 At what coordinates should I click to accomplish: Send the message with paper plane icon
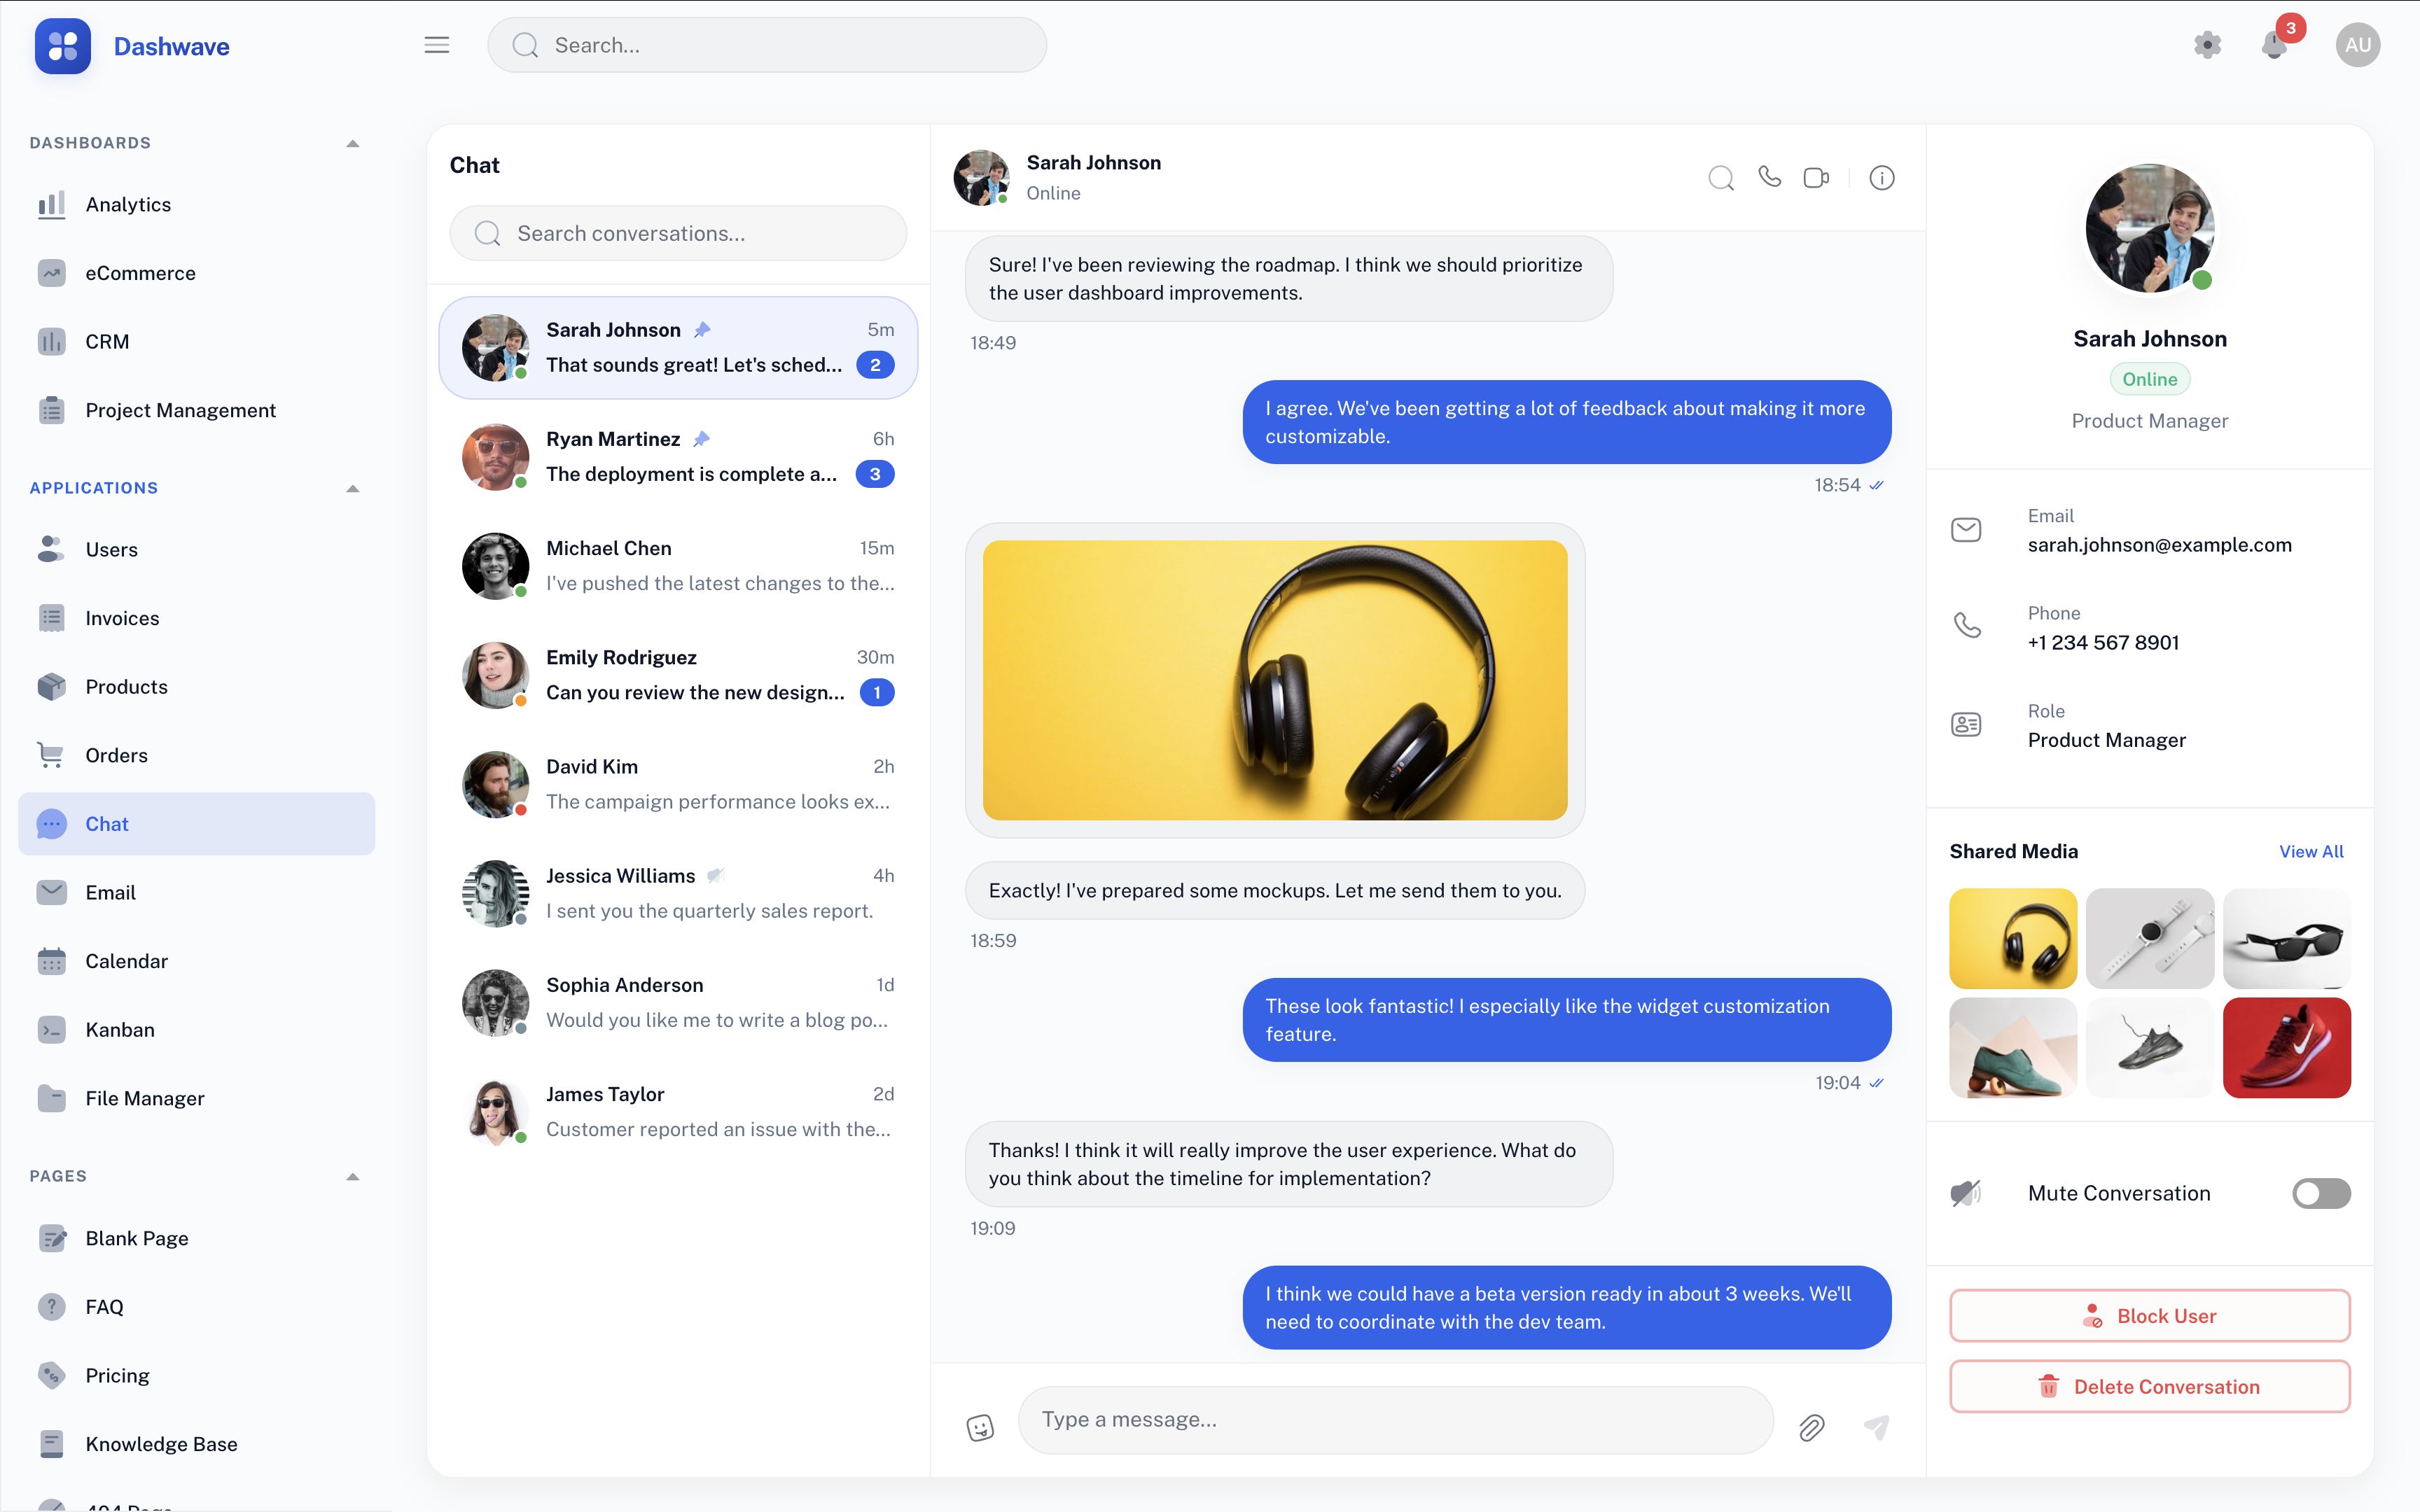1877,1427
